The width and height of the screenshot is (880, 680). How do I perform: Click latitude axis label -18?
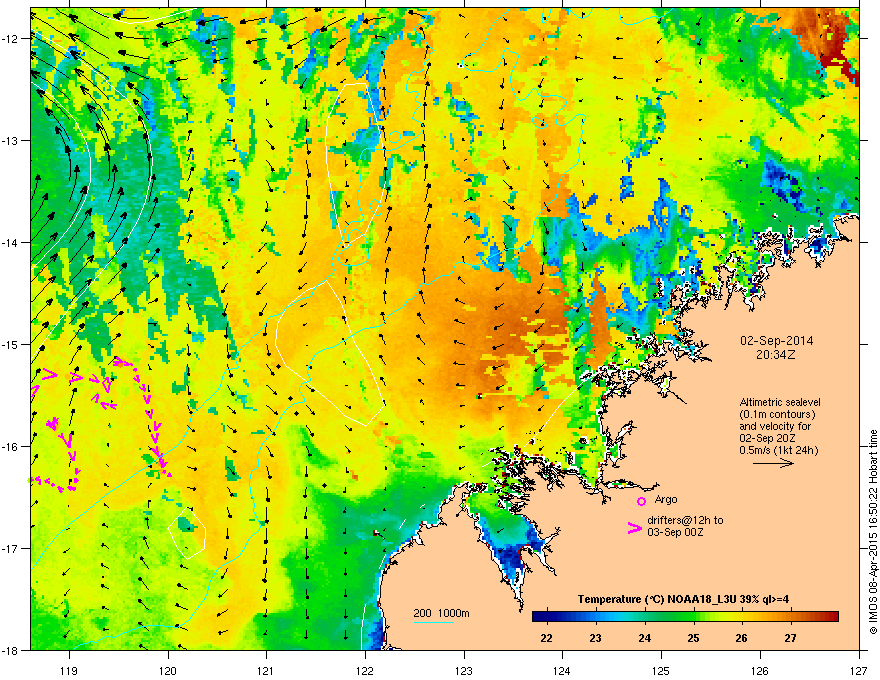10,650
